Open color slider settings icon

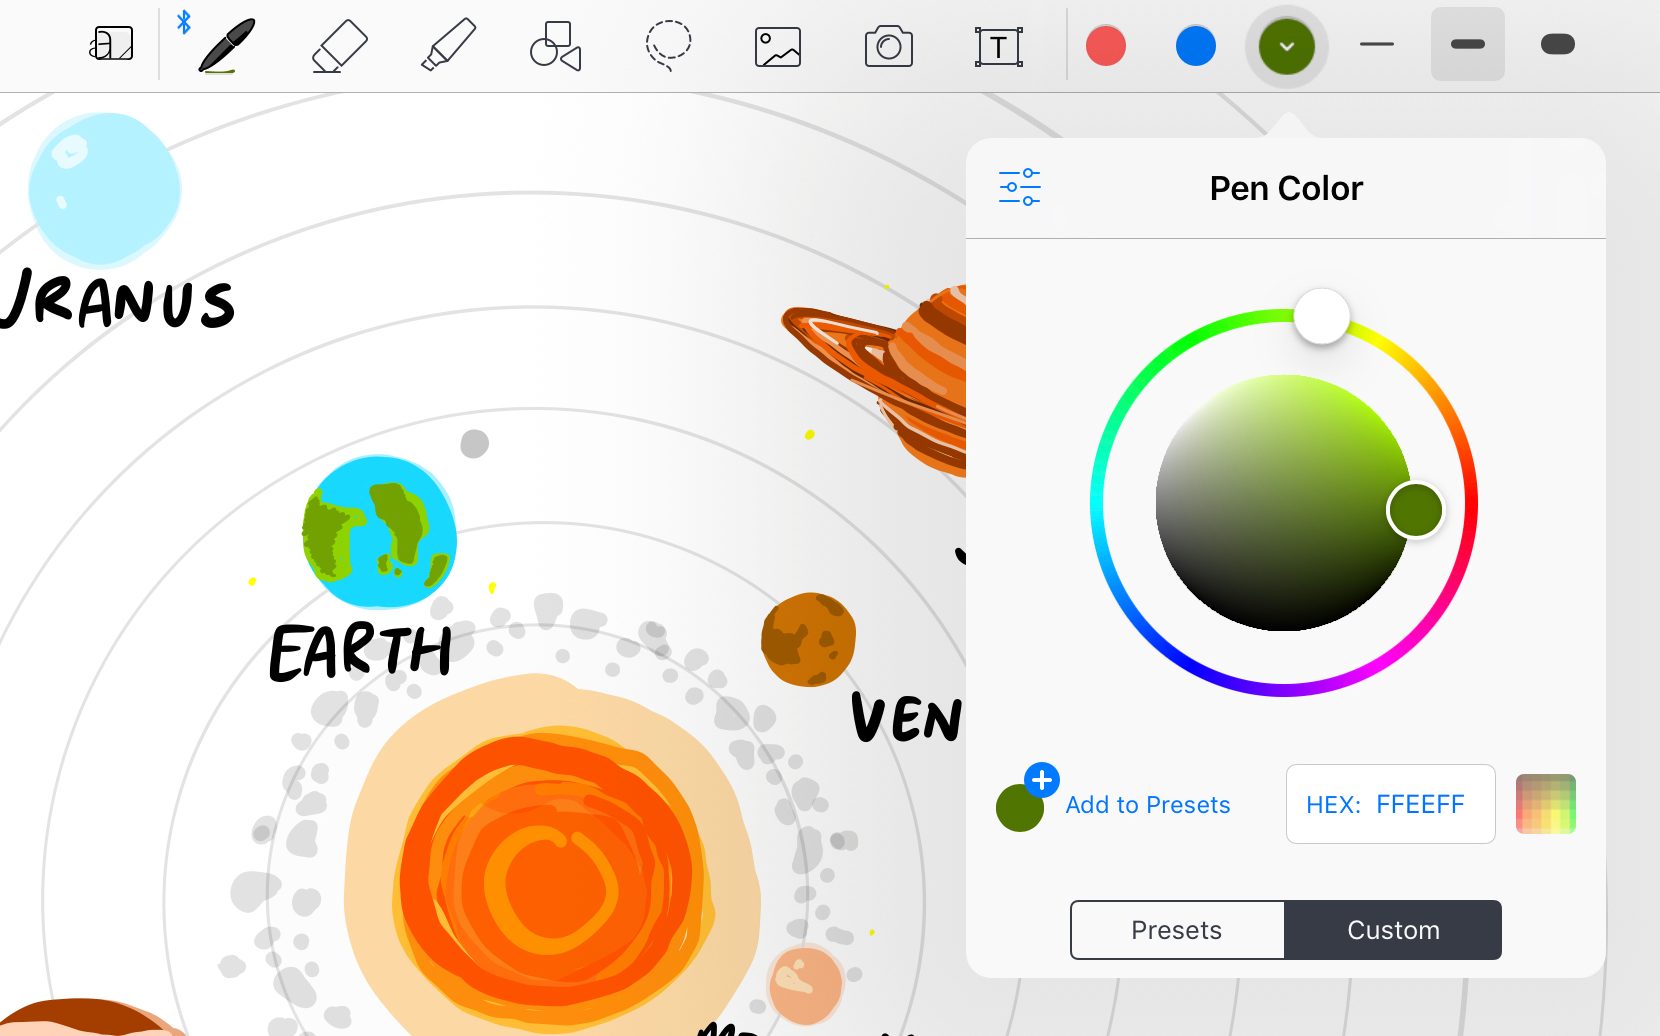(x=1020, y=187)
